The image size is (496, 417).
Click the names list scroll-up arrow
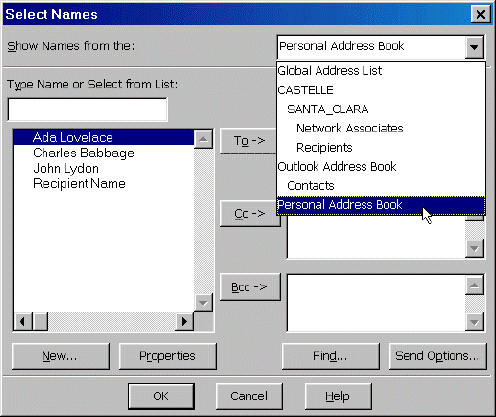coord(203,139)
